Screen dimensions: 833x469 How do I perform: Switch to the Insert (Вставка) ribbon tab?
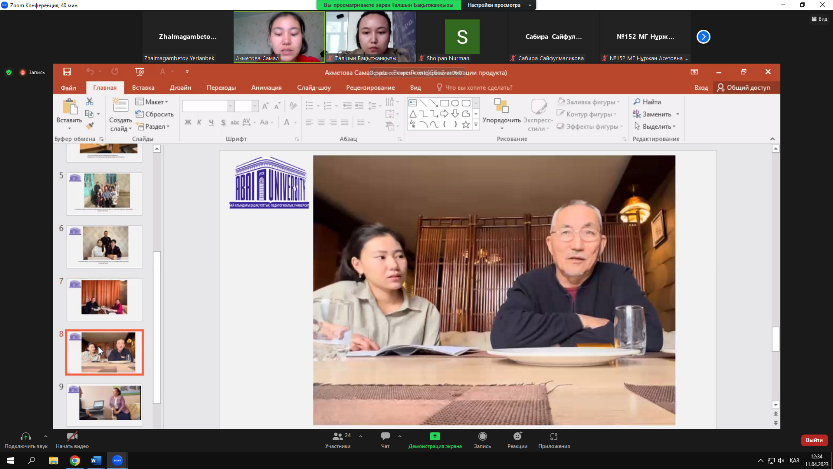pyautogui.click(x=143, y=87)
